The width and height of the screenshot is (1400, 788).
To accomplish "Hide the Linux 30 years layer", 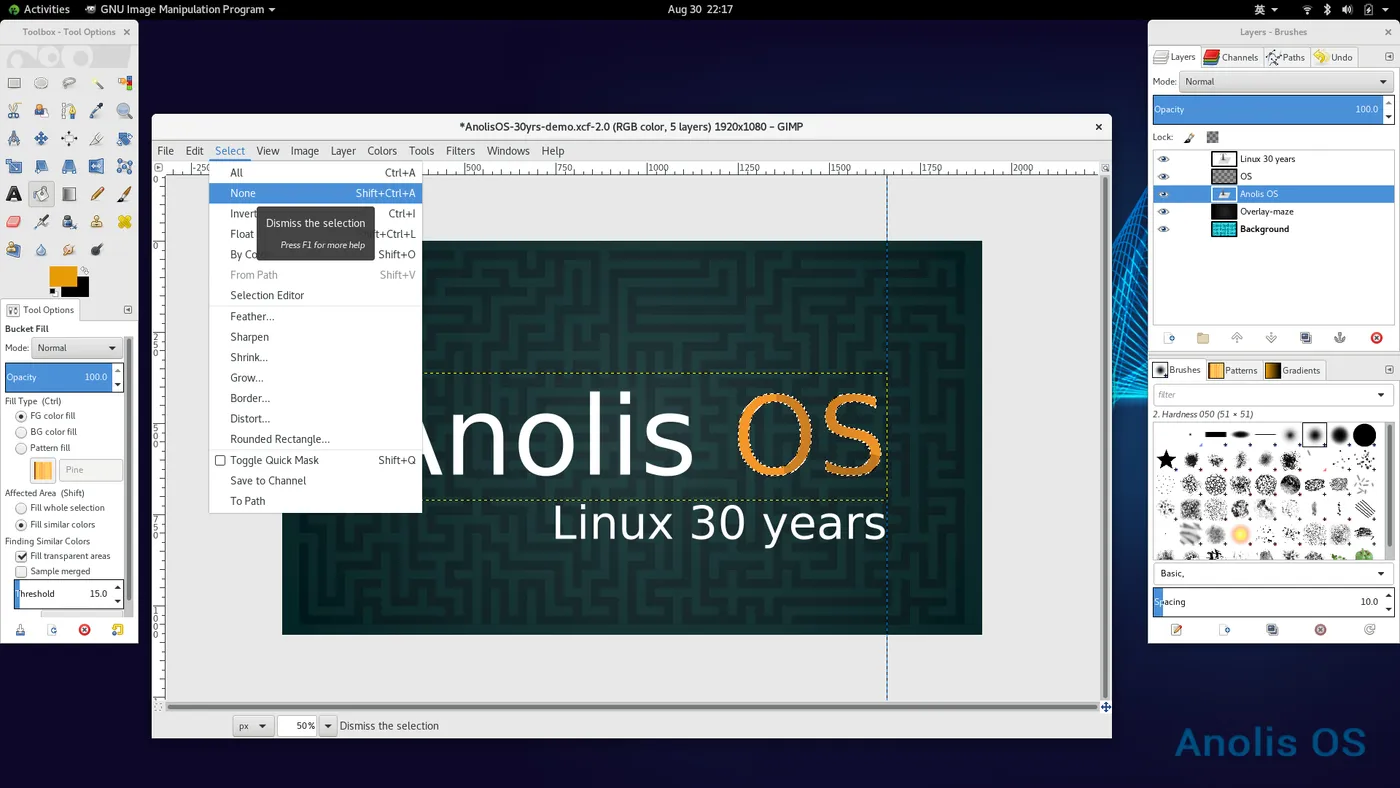I will [1163, 159].
